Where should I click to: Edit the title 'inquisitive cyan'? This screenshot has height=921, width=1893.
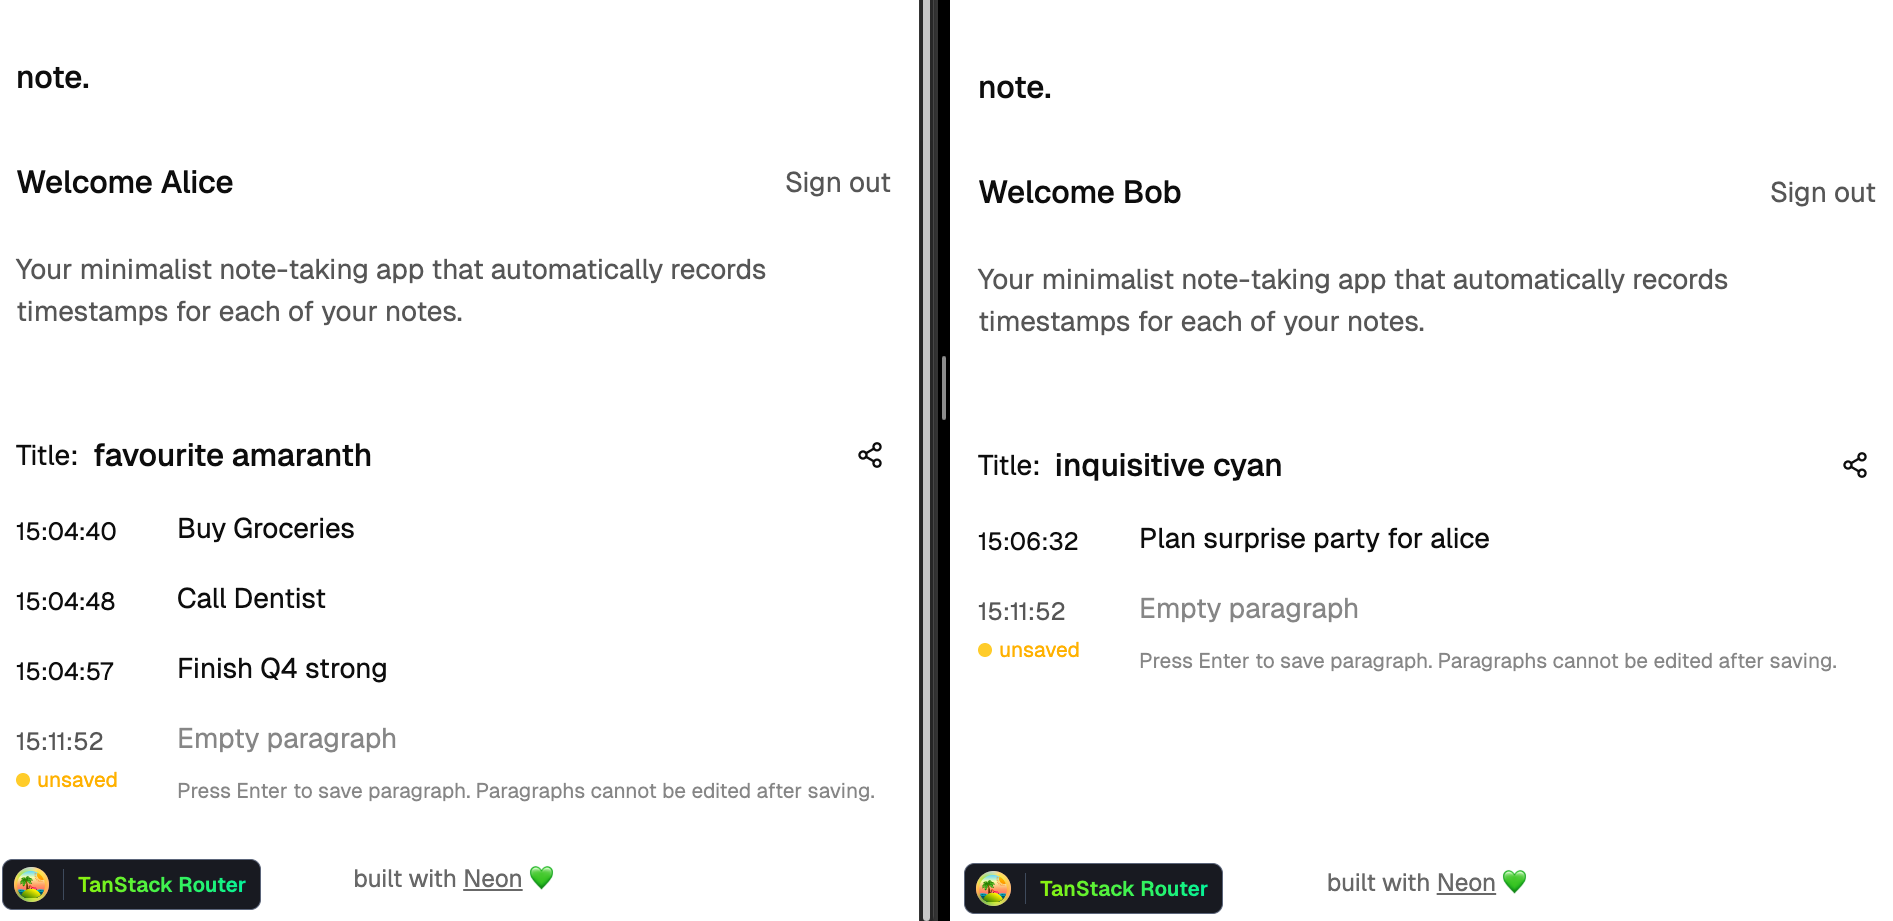[x=1168, y=466]
